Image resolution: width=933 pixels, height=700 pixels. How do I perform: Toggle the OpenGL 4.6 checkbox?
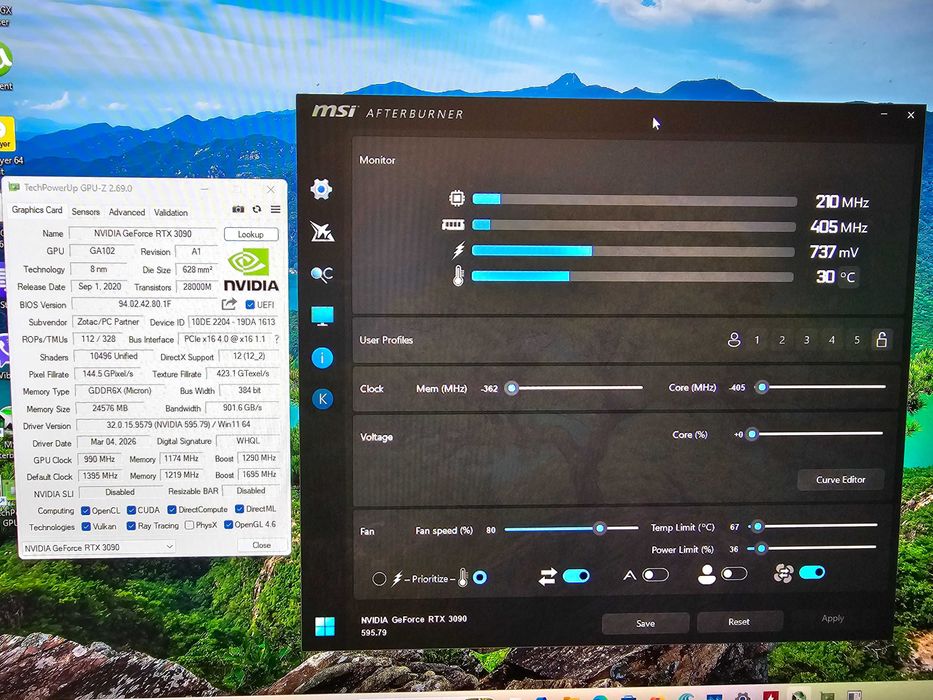click(x=228, y=524)
